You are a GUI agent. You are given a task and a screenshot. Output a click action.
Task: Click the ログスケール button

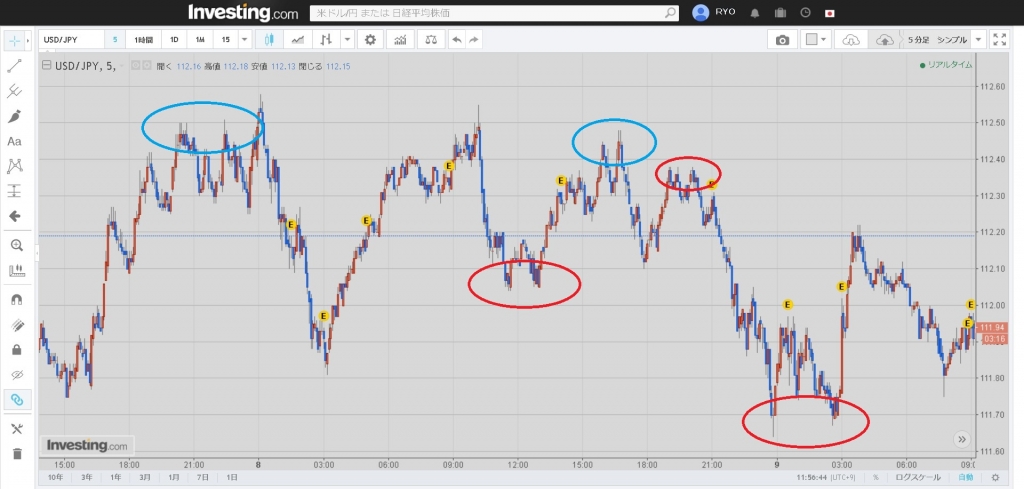(x=918, y=478)
